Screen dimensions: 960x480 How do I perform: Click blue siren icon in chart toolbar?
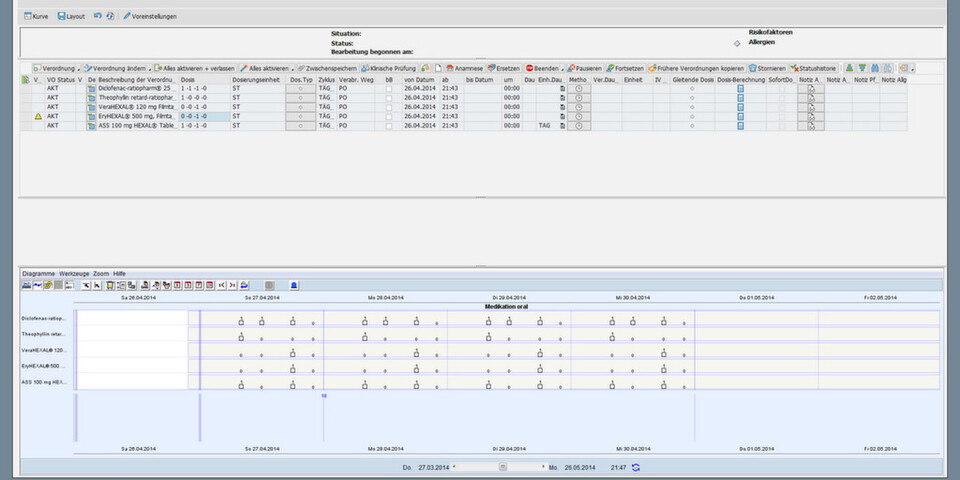294,285
